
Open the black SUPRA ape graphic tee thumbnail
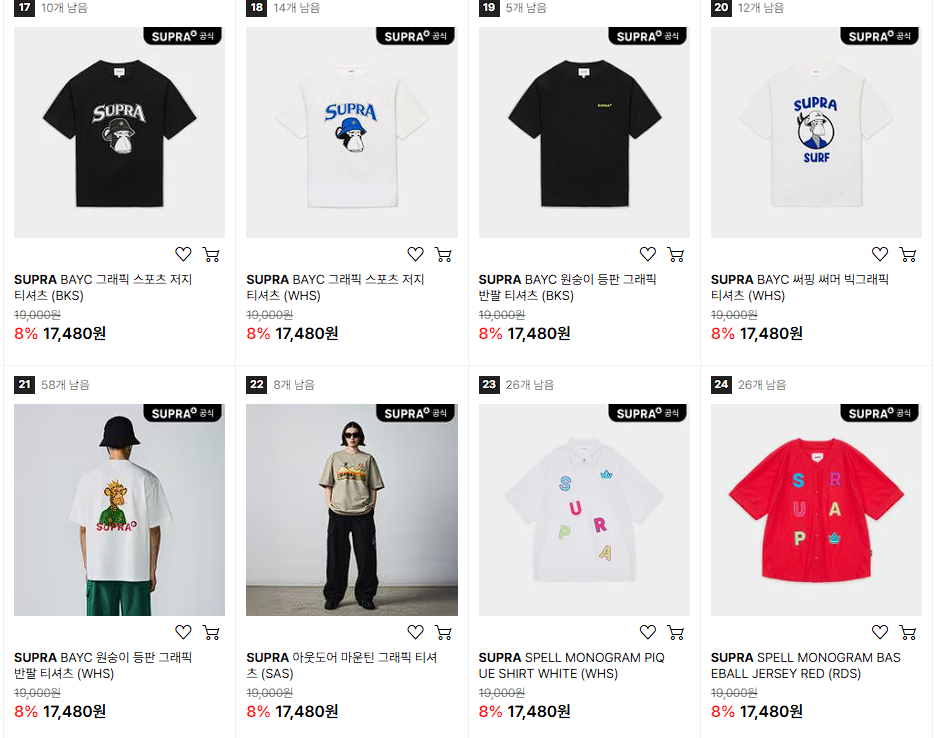119,132
